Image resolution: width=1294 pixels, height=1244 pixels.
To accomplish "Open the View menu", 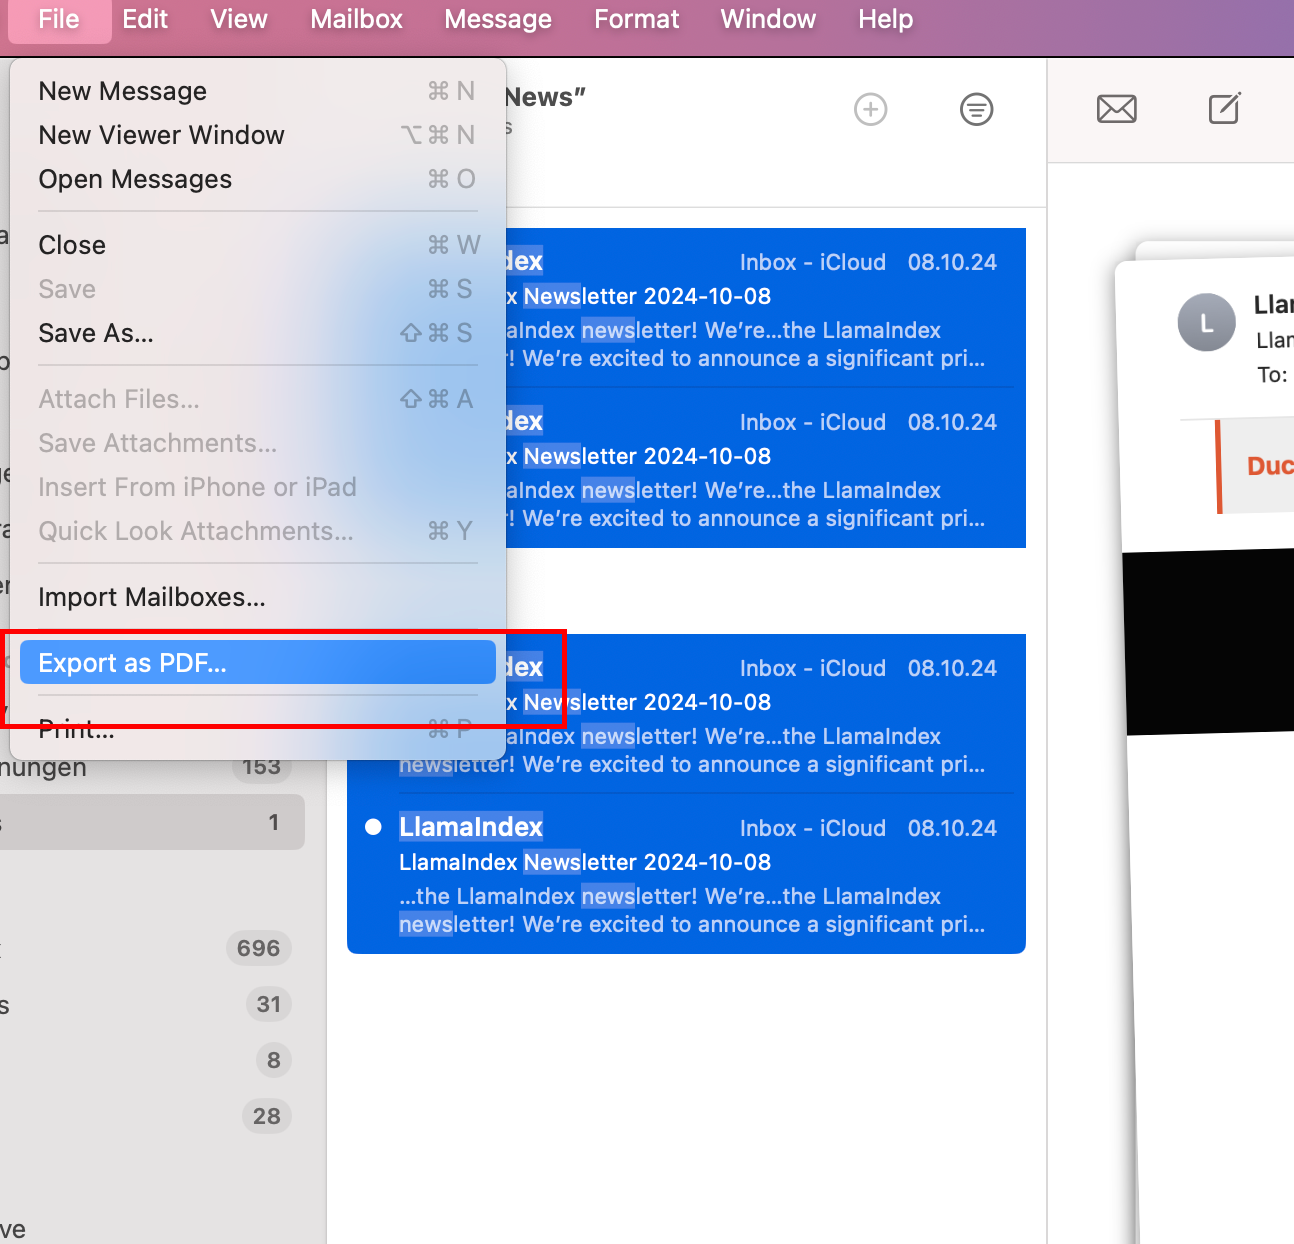I will [239, 19].
